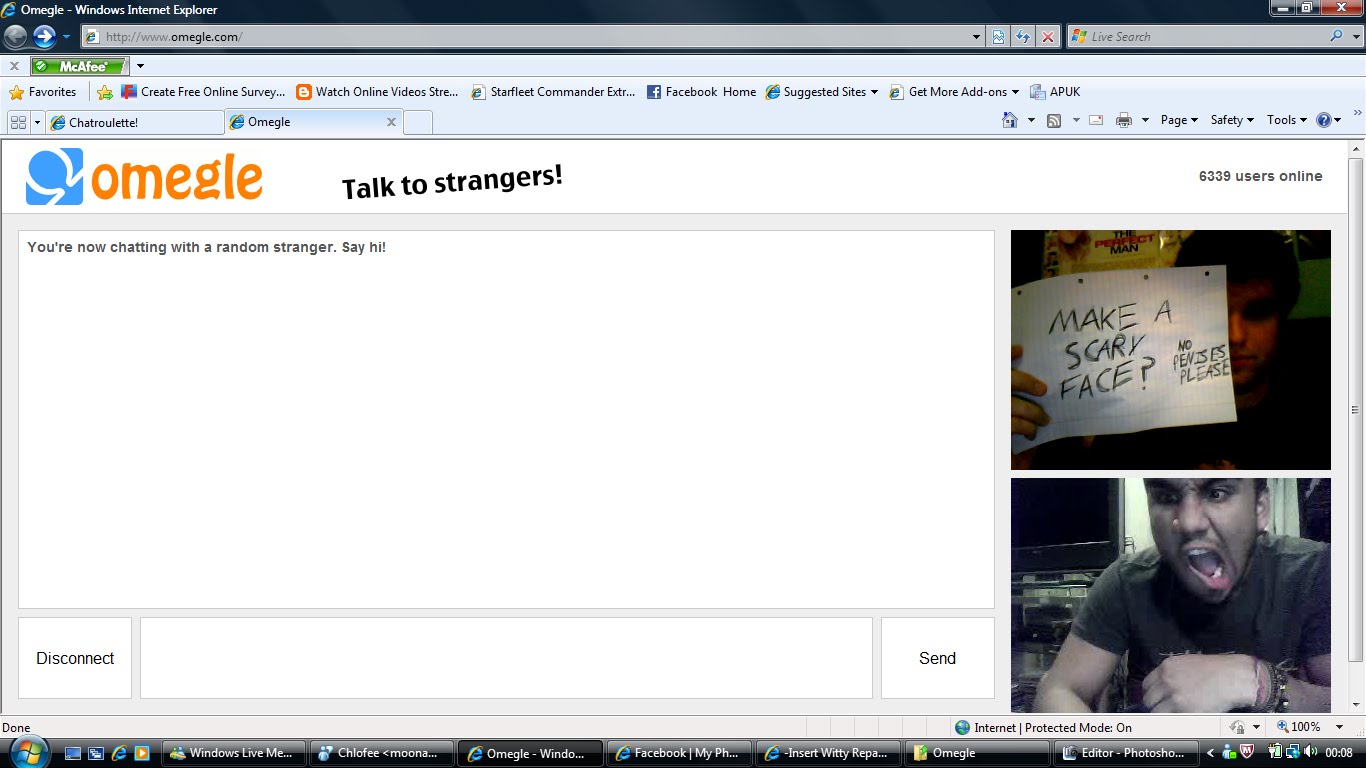
Task: Toggle Compatibility View broken-page icon
Action: pyautogui.click(x=998, y=37)
